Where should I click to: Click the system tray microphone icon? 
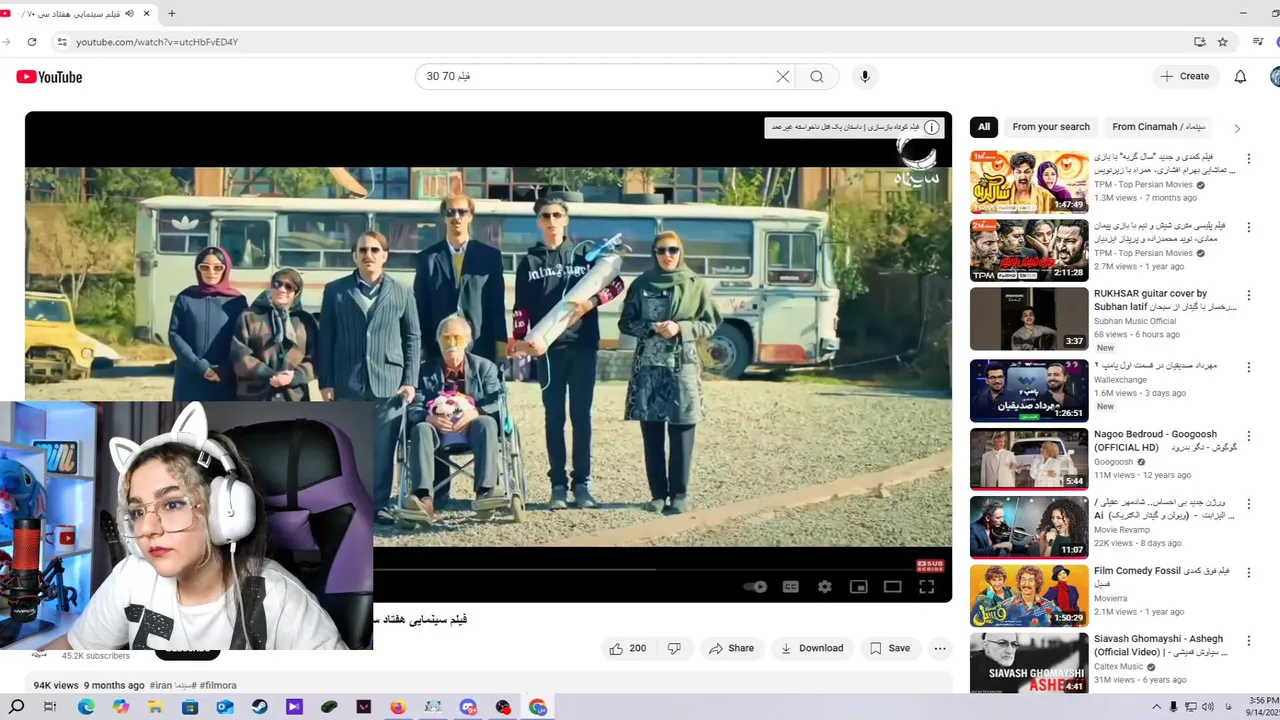(1174, 707)
